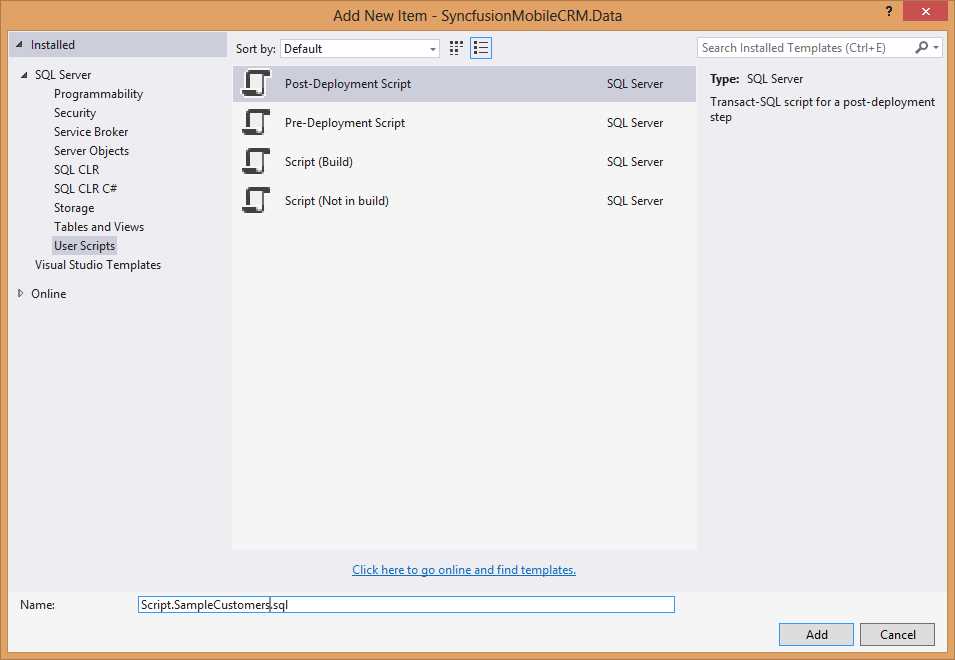
Task: Select the Pre-Deployment Script template icon
Action: pos(256,122)
